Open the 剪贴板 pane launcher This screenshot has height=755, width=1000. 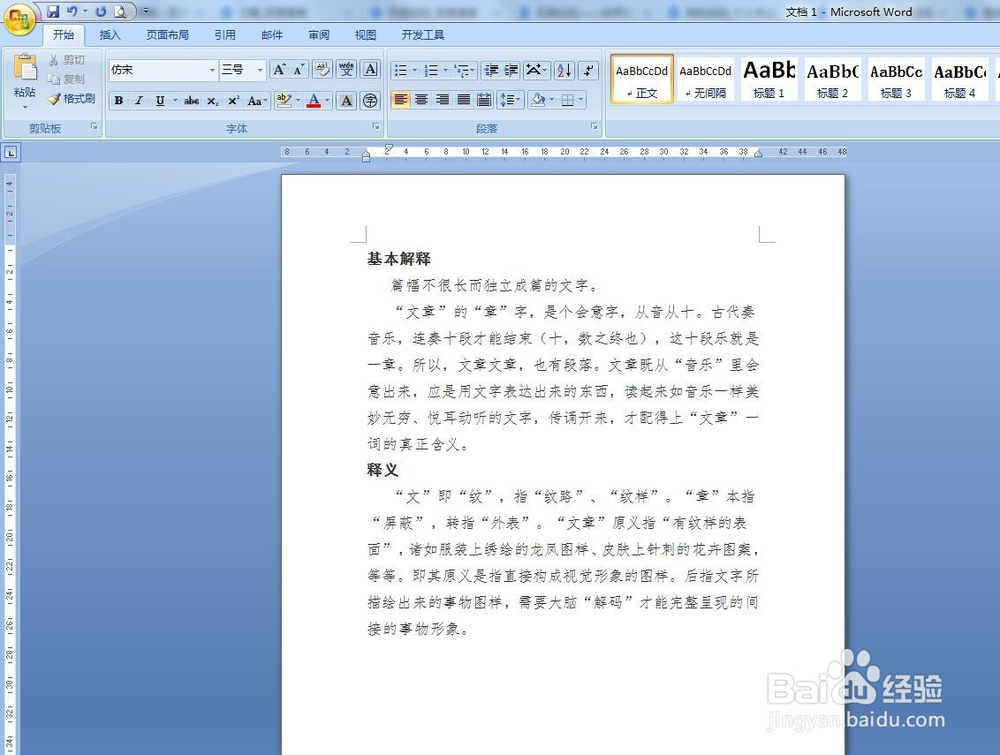tap(94, 127)
